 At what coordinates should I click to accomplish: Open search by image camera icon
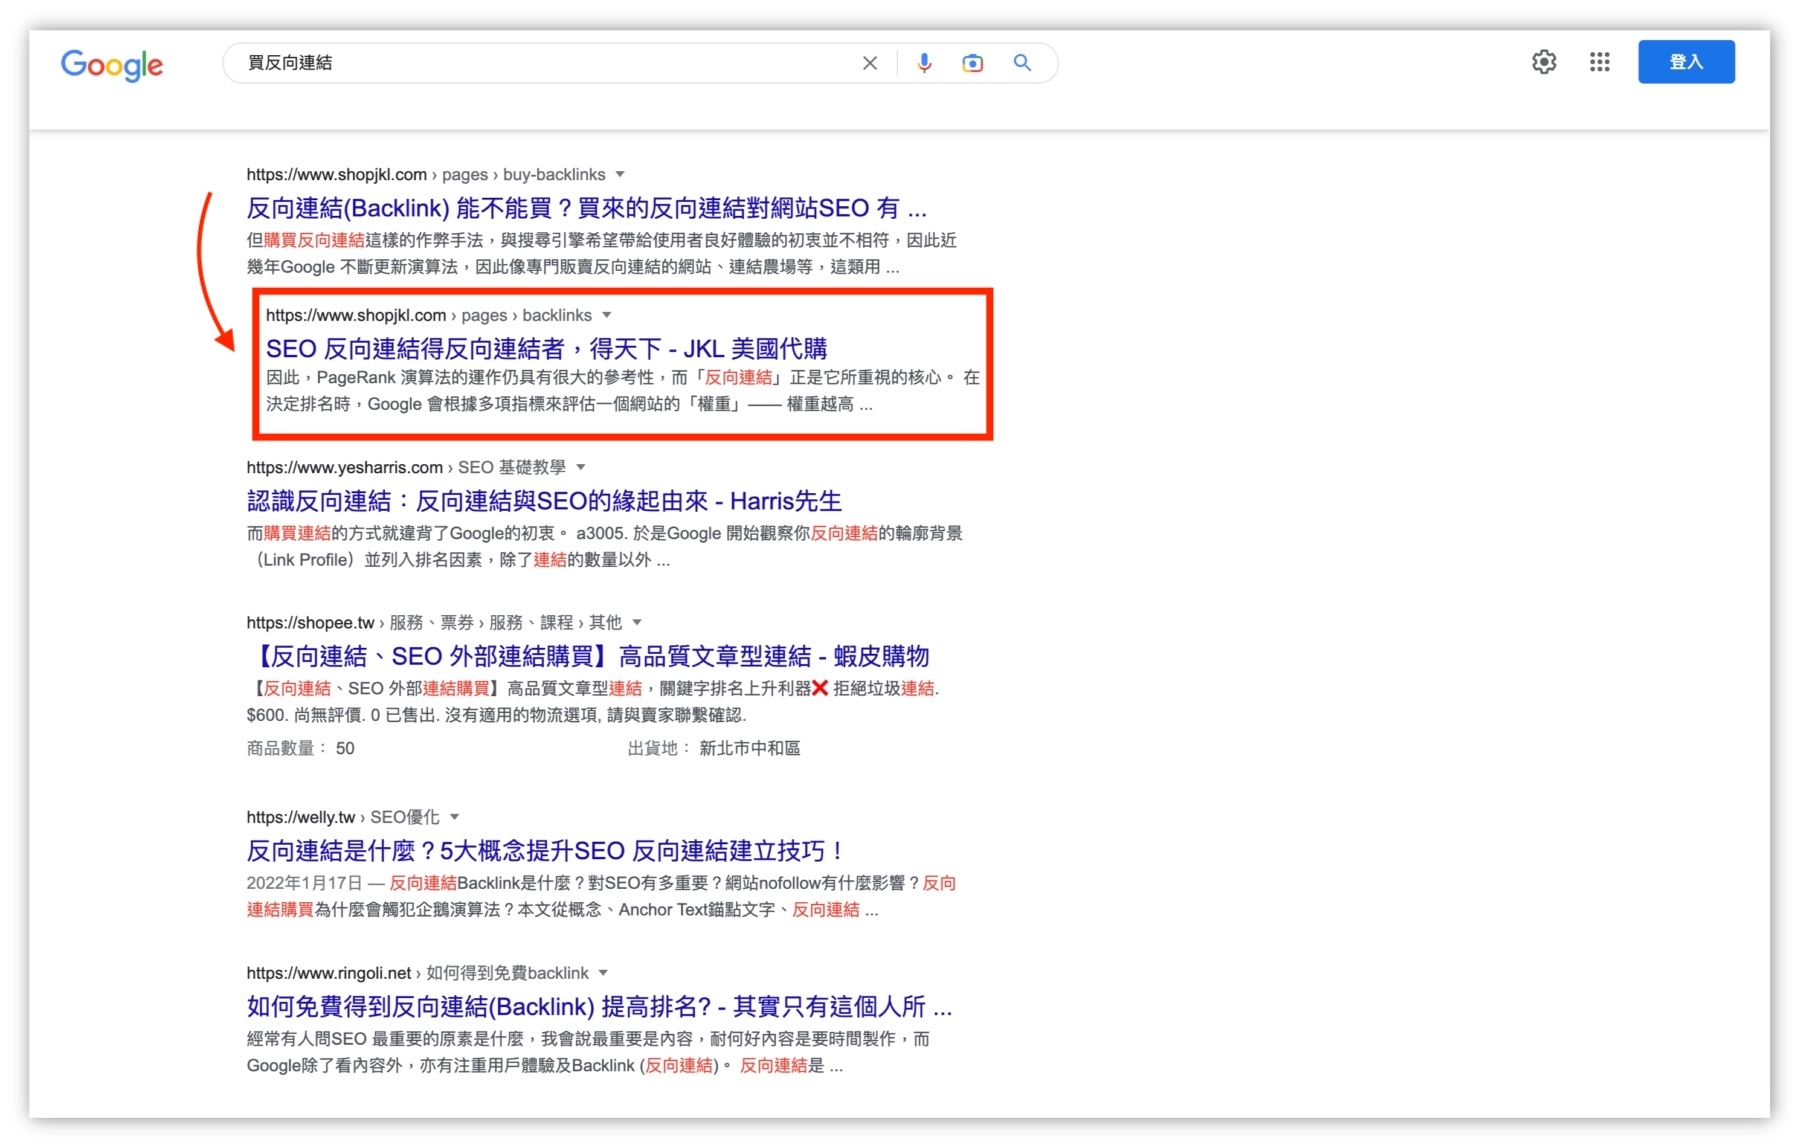click(x=972, y=63)
